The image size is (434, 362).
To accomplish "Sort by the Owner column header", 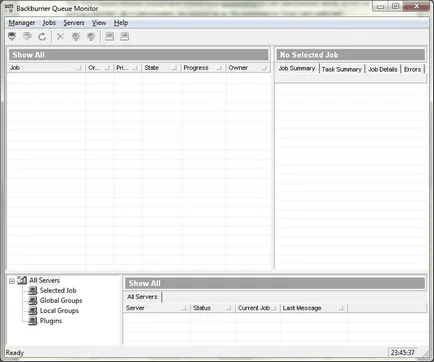I will tap(248, 68).
